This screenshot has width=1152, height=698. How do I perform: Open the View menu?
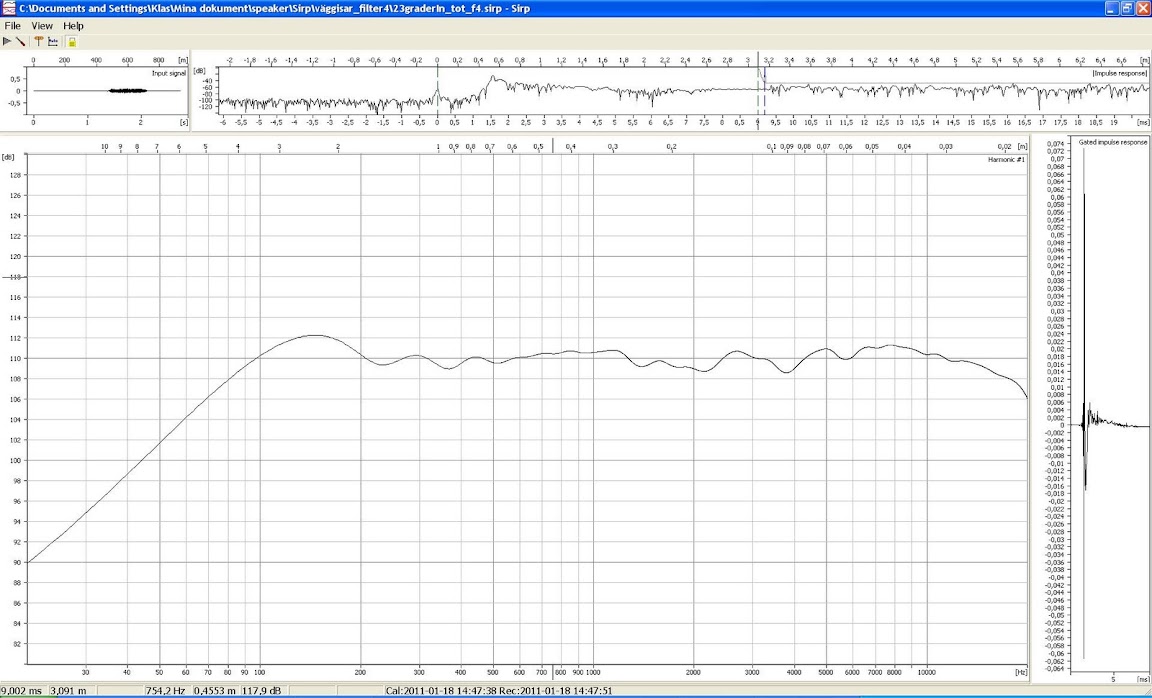click(x=42, y=25)
